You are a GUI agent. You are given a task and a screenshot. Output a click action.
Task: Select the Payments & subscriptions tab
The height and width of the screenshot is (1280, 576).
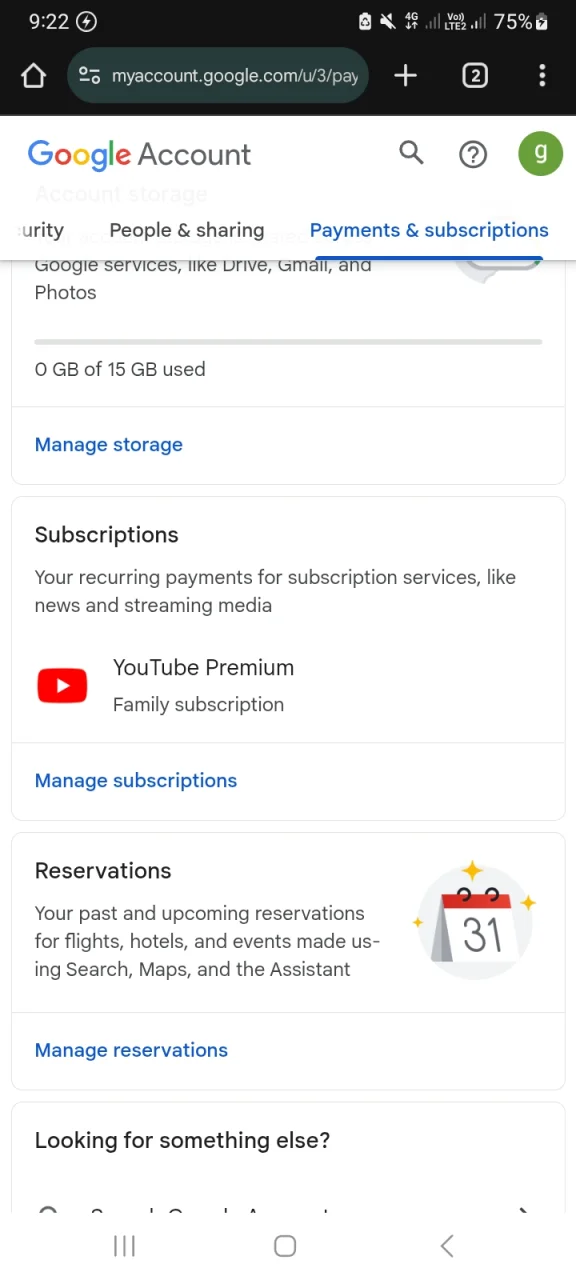tap(429, 230)
